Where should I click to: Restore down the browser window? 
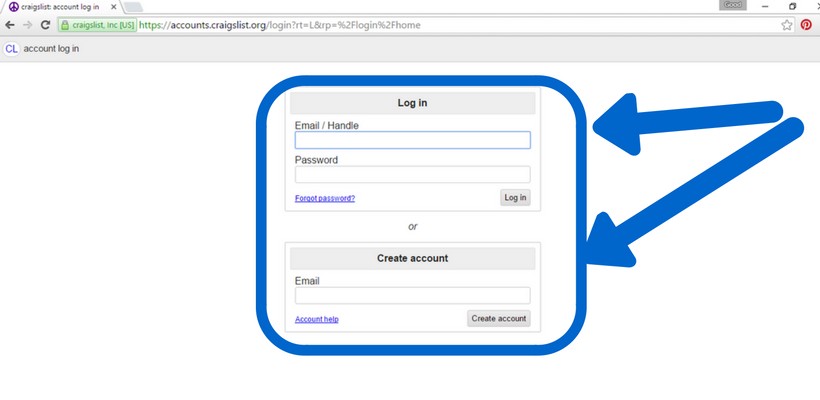792,6
